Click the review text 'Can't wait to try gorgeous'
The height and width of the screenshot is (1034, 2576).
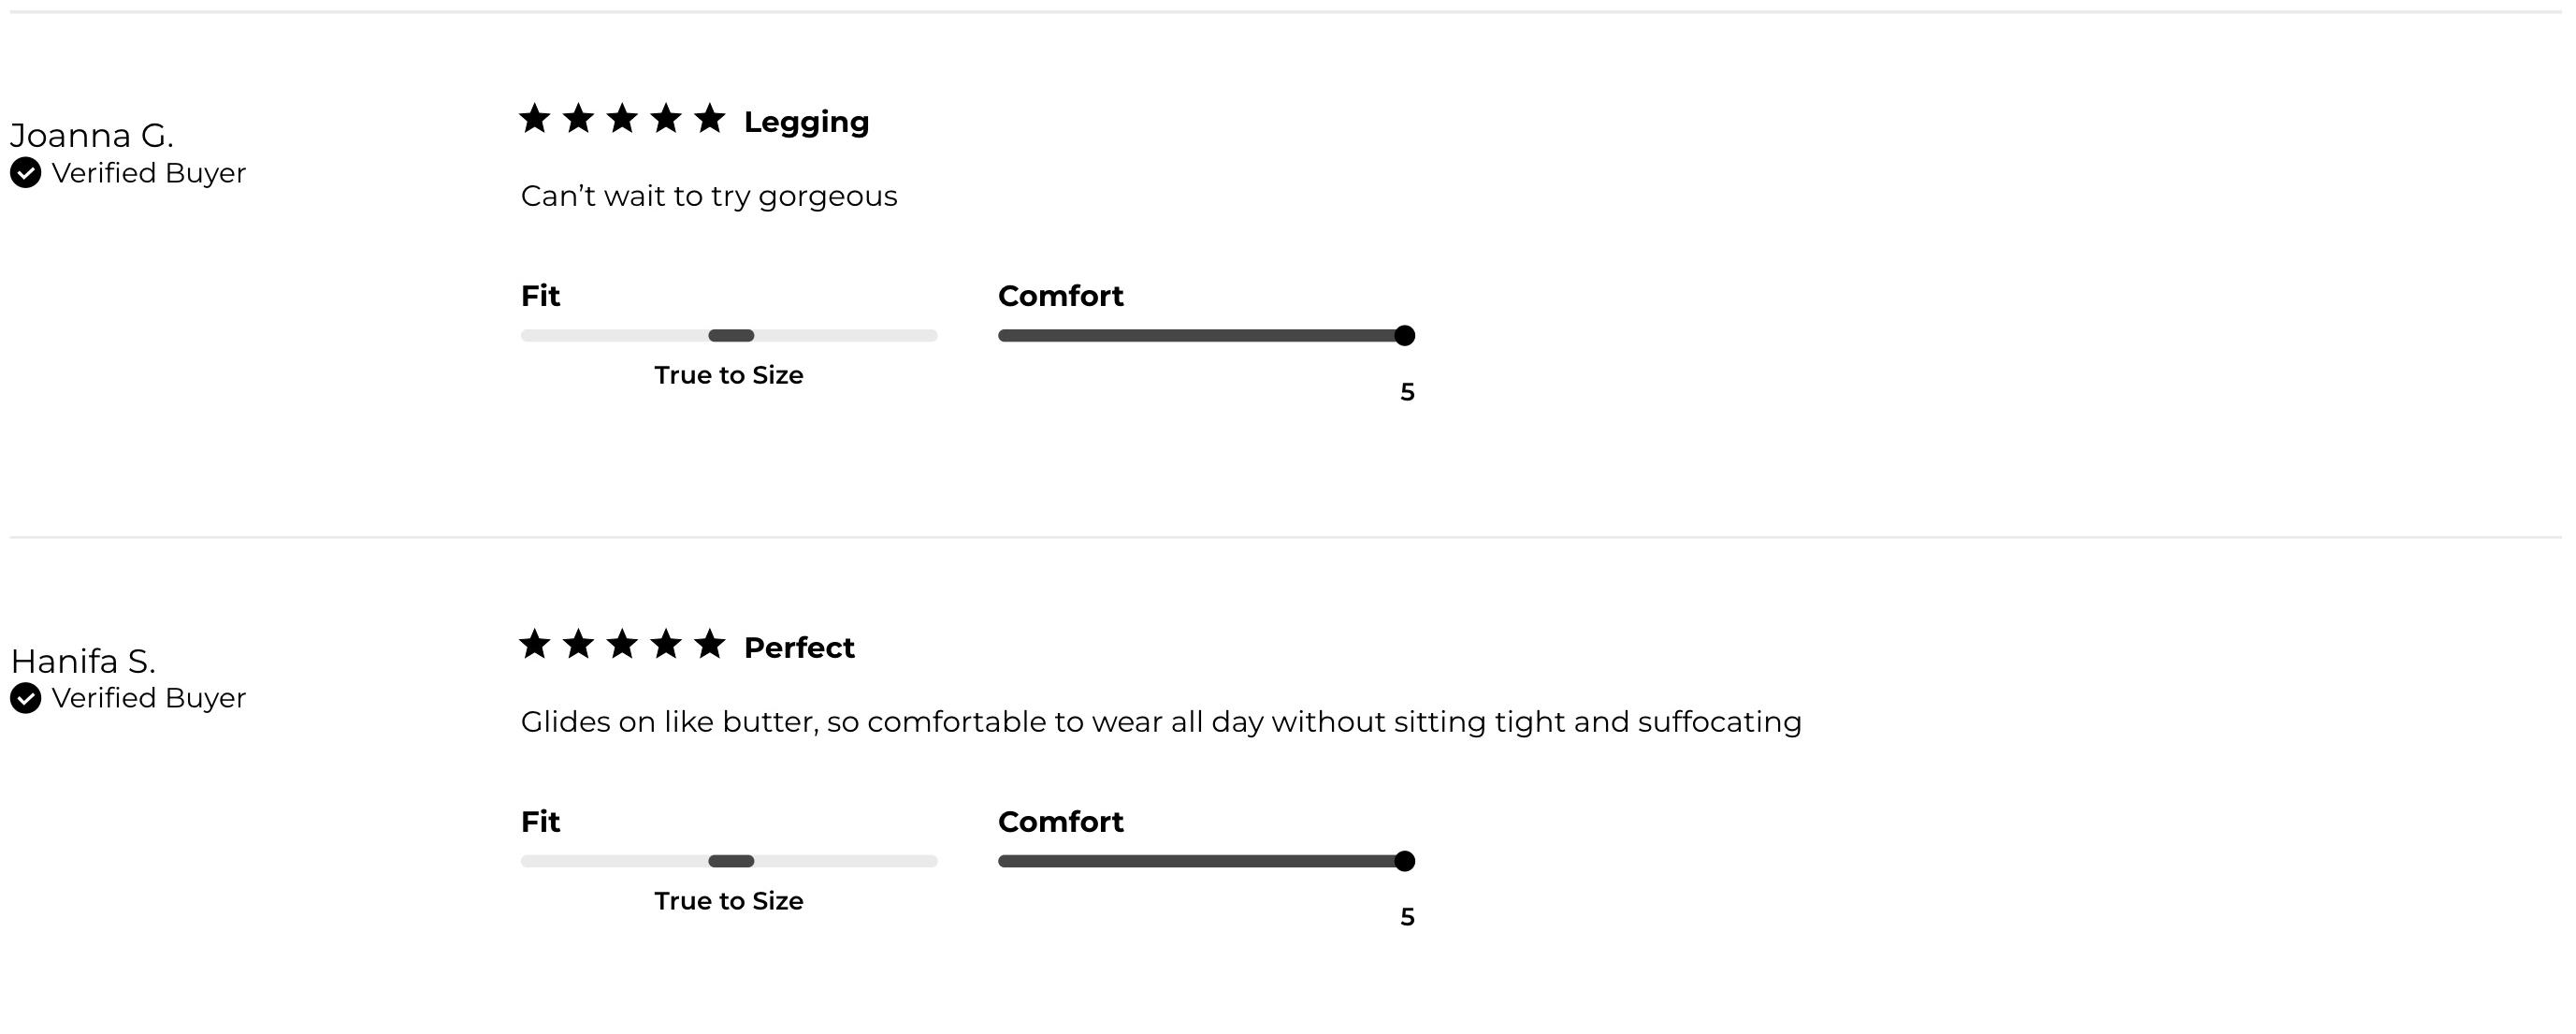click(709, 196)
